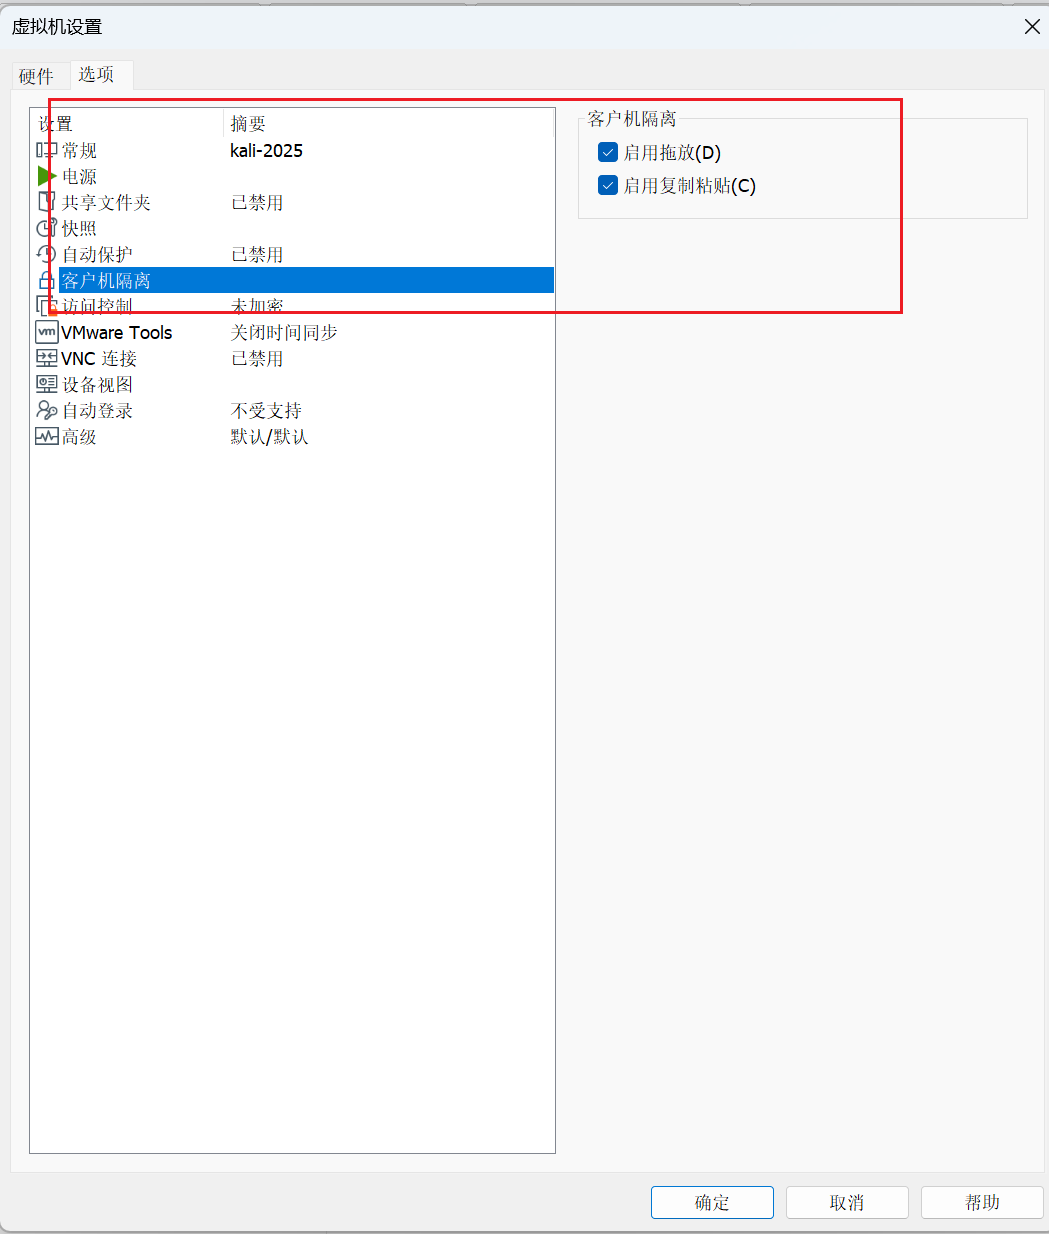Image resolution: width=1049 pixels, height=1234 pixels.
Task: Click the 已禁用 value for 自动保护
Action: 257,254
